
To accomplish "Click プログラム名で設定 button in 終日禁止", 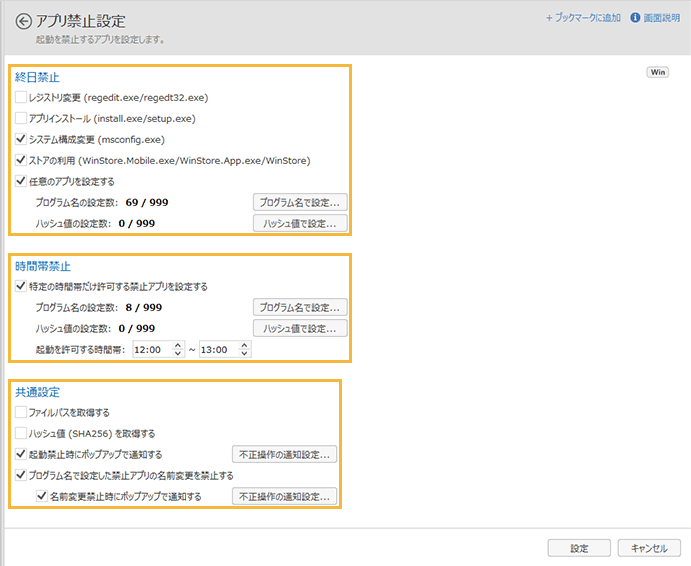I will click(300, 202).
